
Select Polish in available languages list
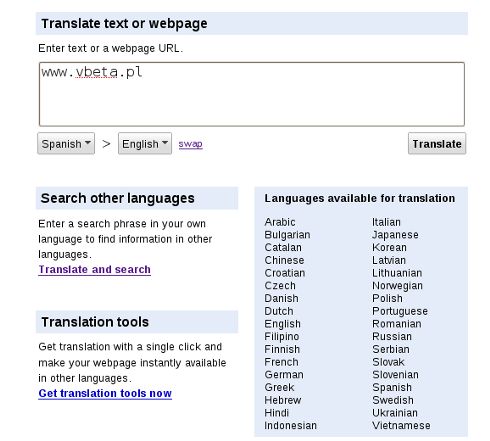pos(387,298)
